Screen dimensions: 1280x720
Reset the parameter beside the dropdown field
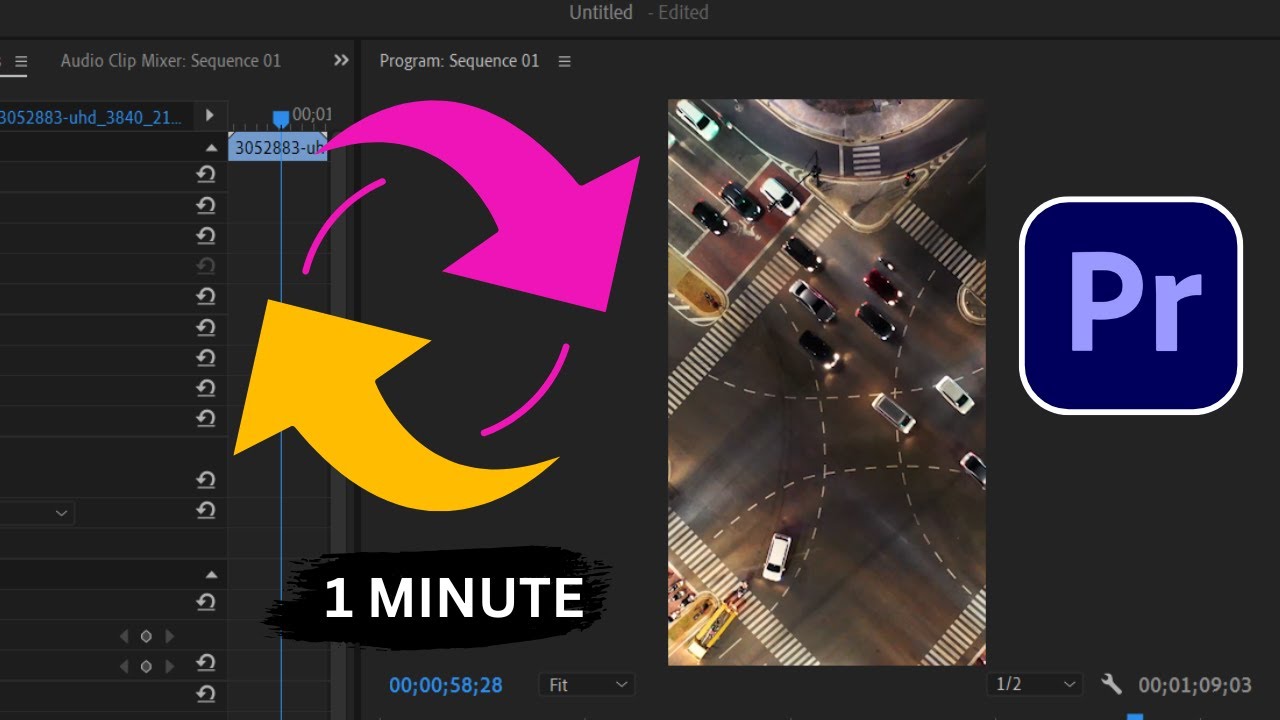206,511
